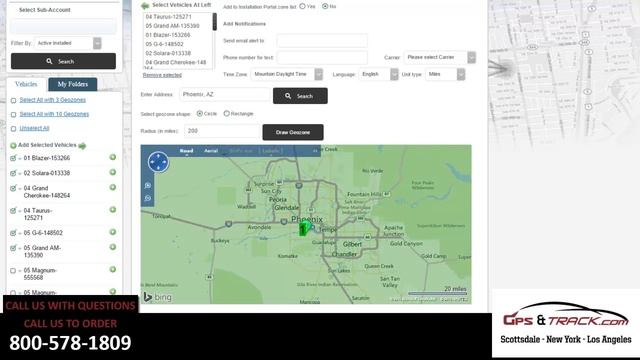
Task: Click the magnifier icon in the sidebar Search button
Action: [x=49, y=61]
